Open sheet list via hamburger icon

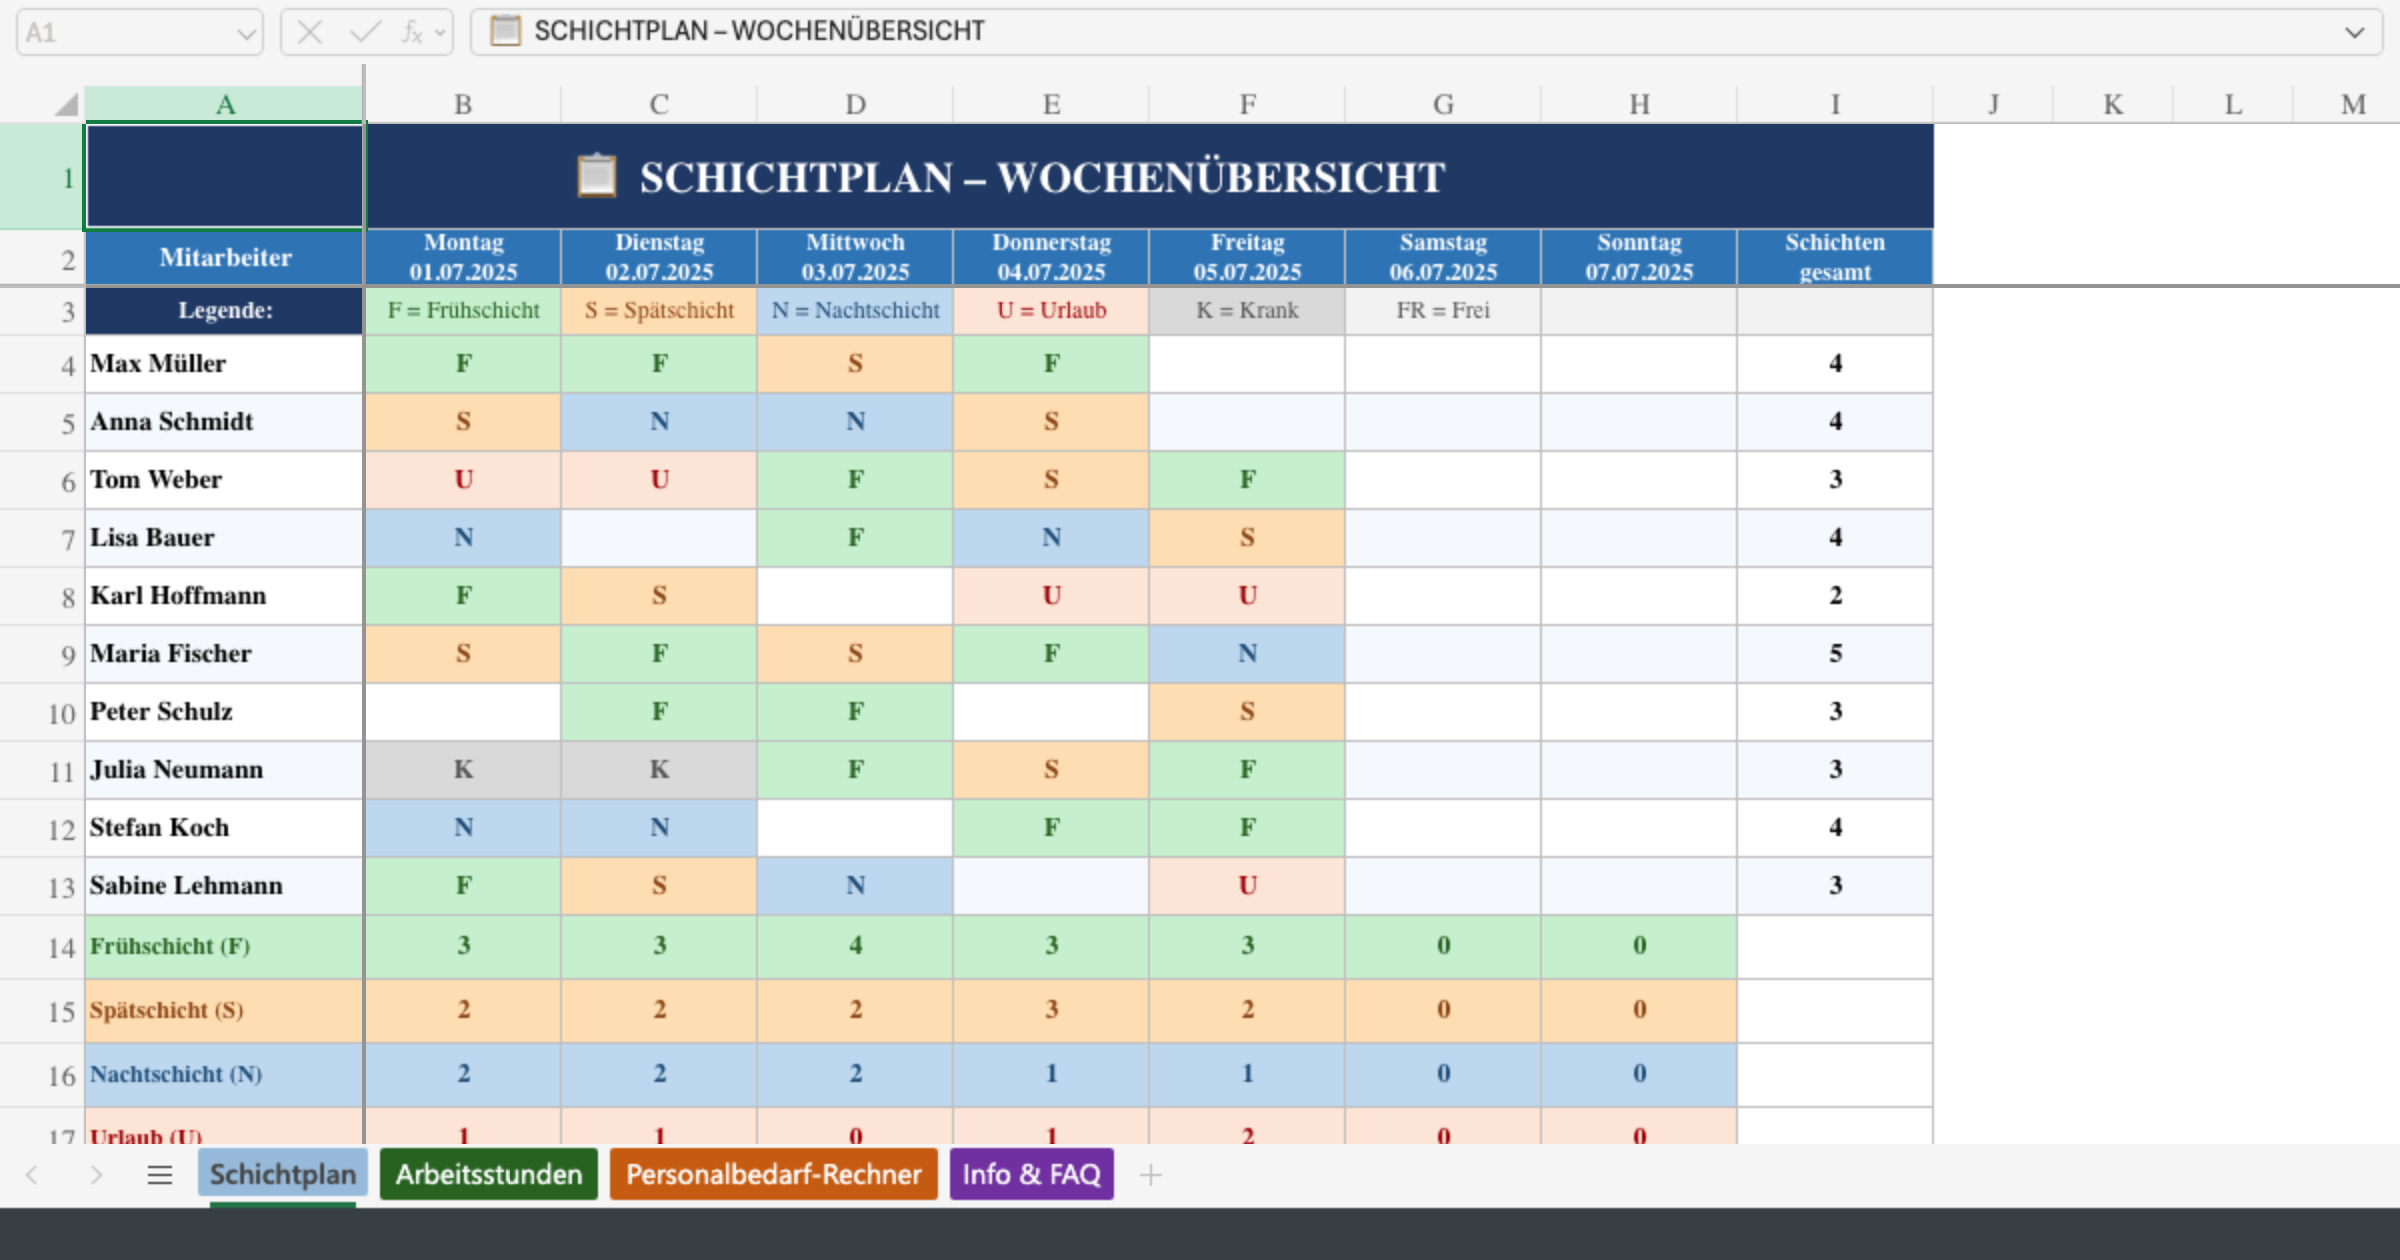(x=159, y=1175)
